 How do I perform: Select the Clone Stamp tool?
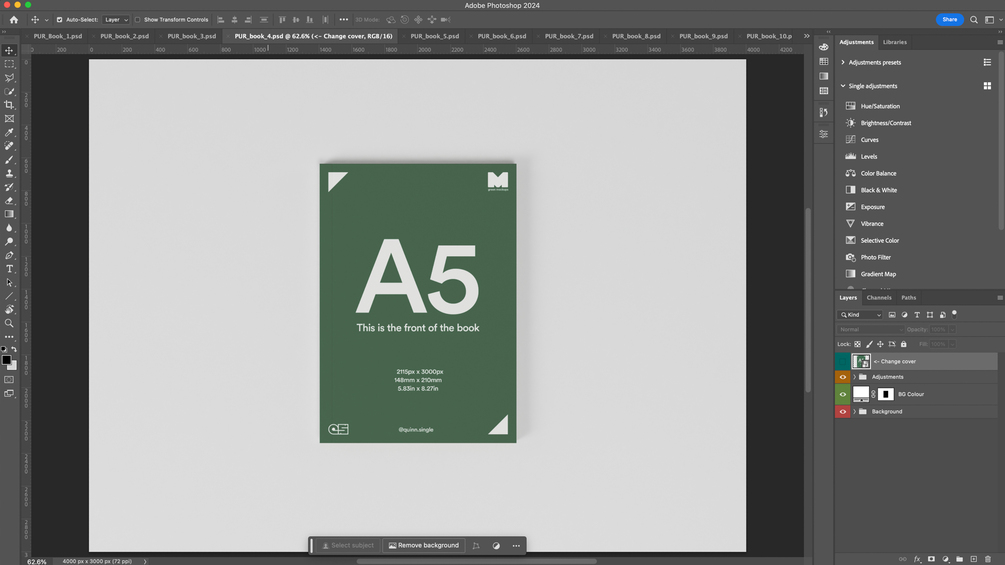click(9, 173)
